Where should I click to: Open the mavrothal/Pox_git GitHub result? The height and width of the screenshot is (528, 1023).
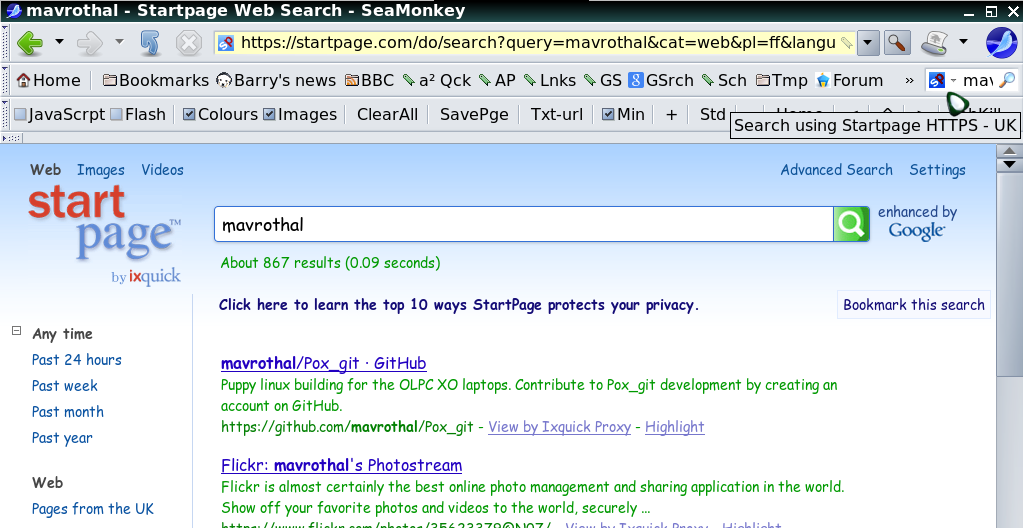click(x=324, y=363)
